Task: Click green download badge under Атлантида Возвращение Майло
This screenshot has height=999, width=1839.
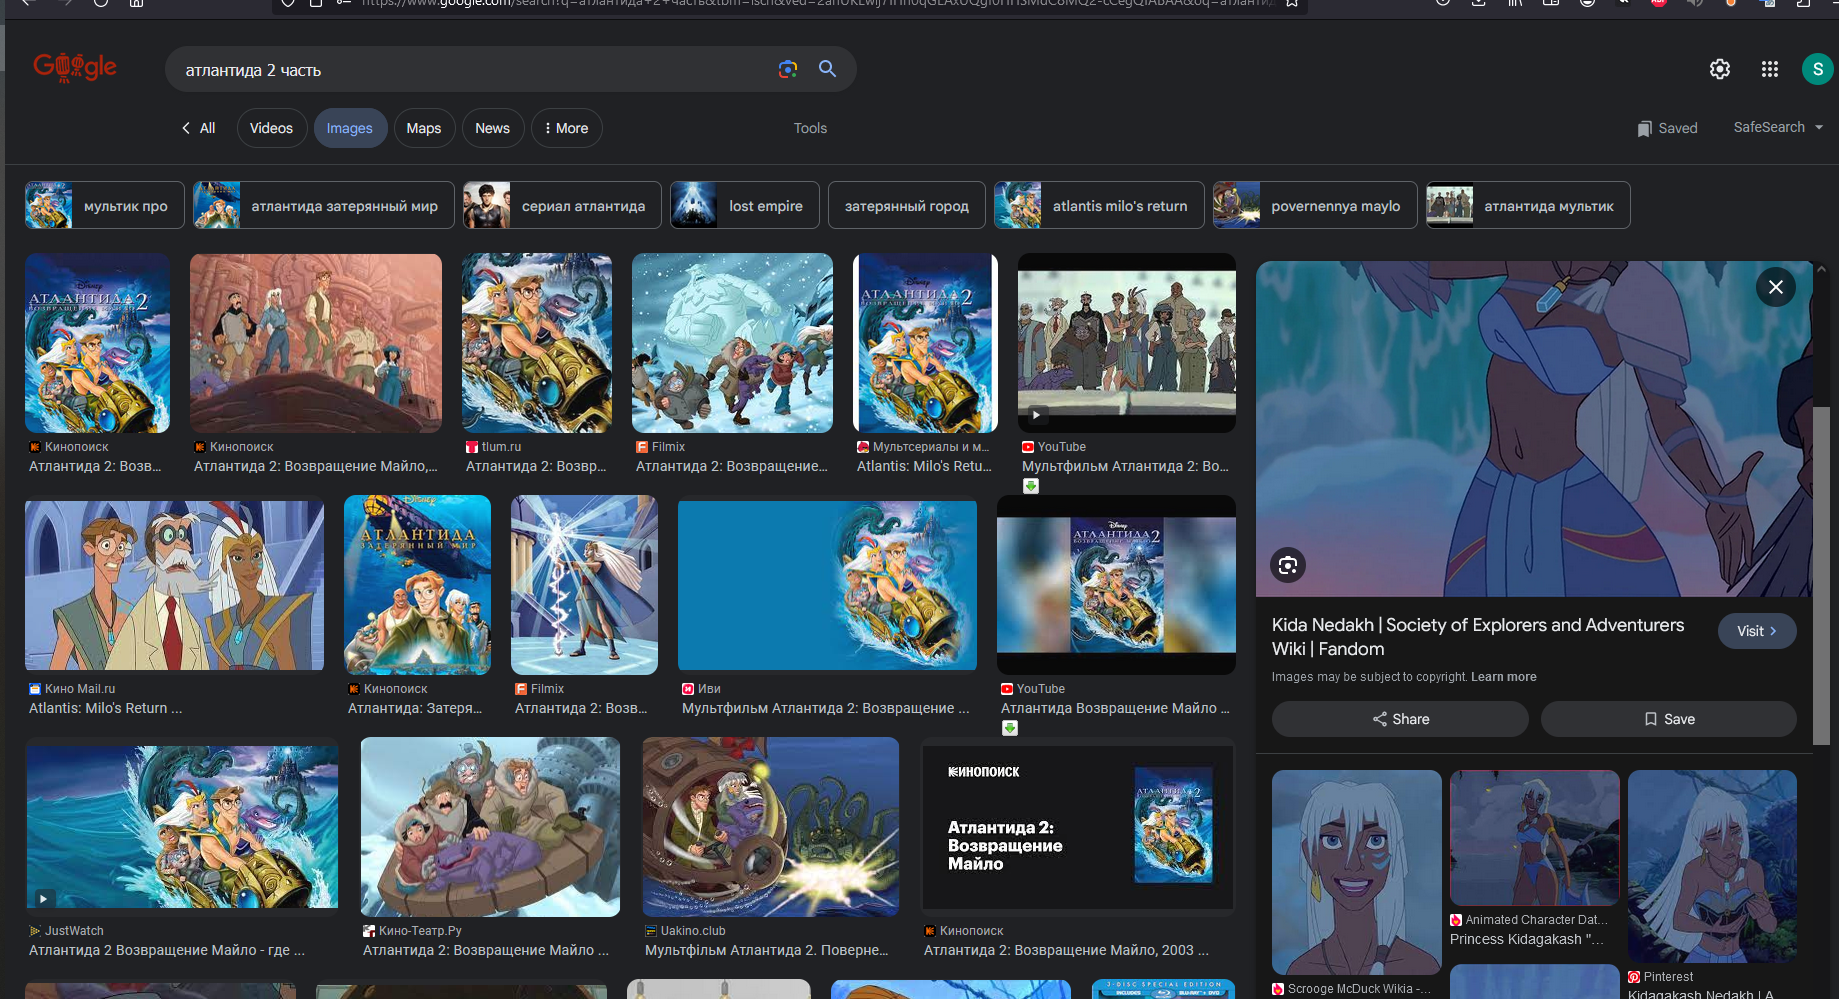Action: (x=1010, y=728)
